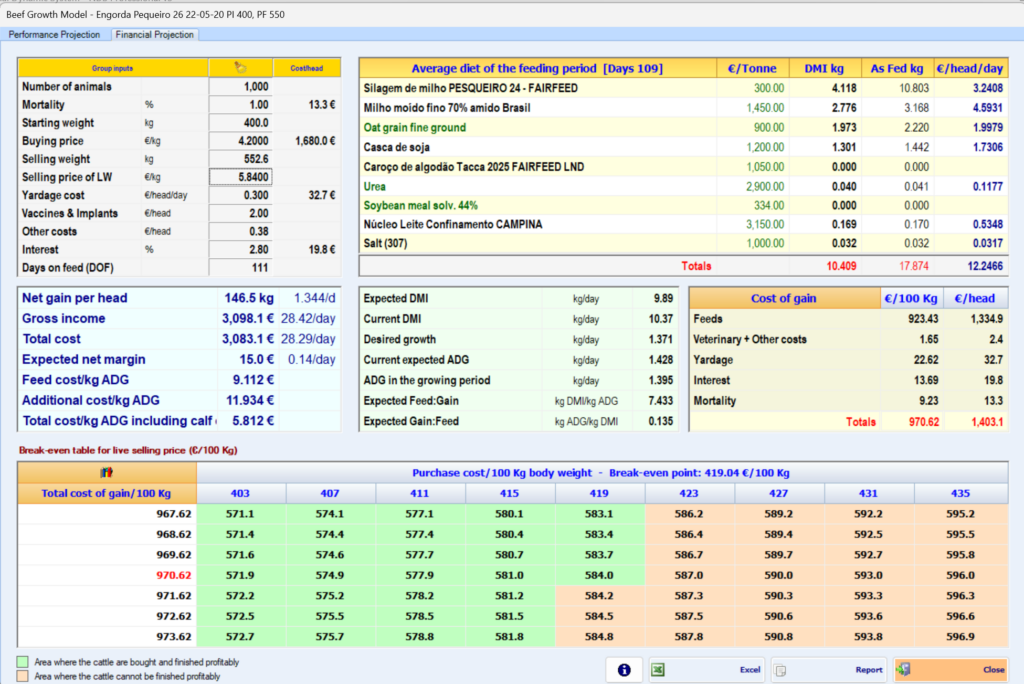
Task: Click the Total cost of gain/100 Kg header
Action: click(x=106, y=493)
